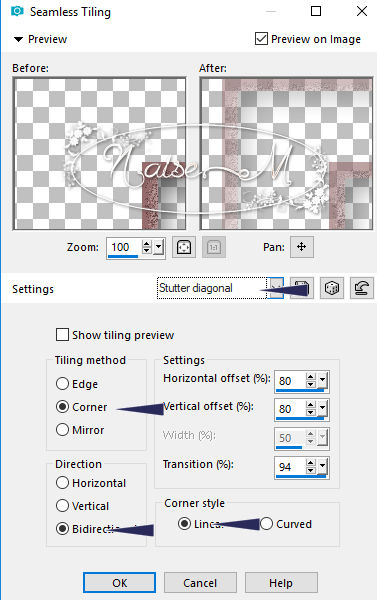Increase Horizontal offset with the up arrow
Viewport: 377px width, 600px height.
310,377
